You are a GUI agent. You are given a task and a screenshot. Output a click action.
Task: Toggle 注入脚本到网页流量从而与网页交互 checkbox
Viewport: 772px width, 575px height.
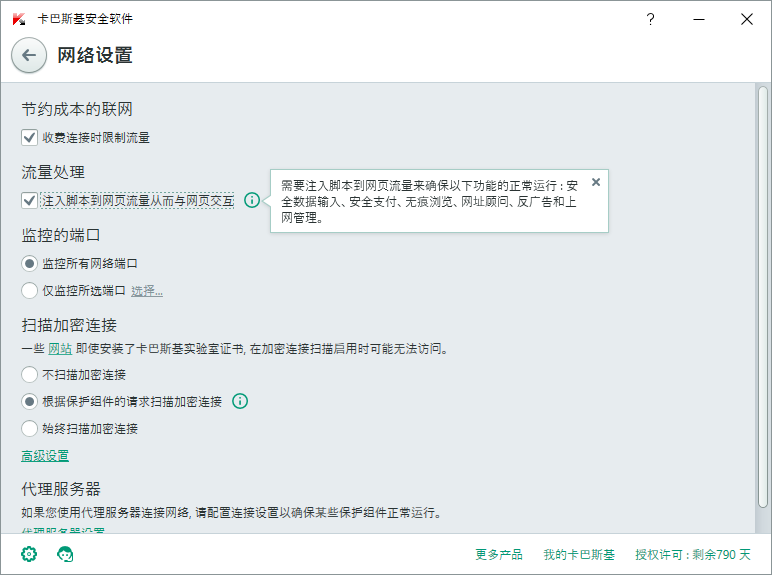pyautogui.click(x=30, y=200)
